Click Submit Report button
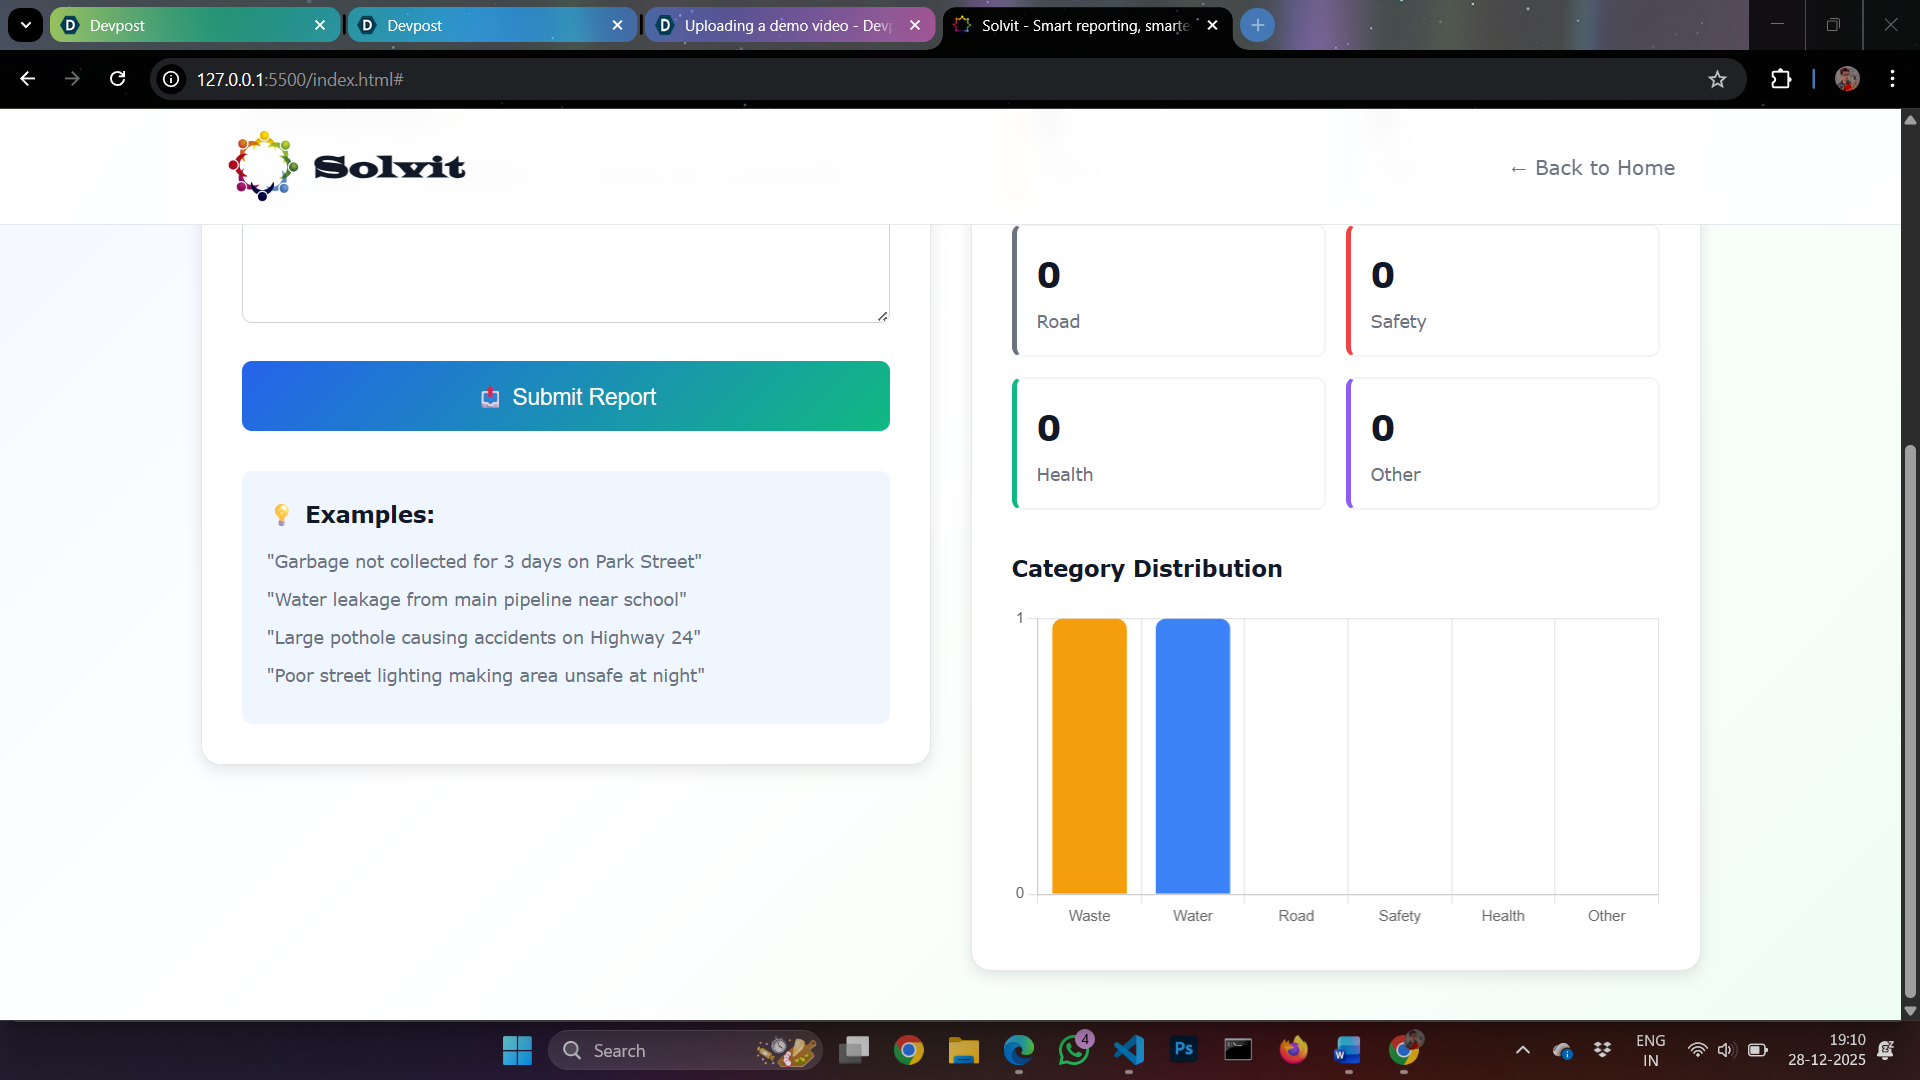The height and width of the screenshot is (1080, 1920). pos(566,396)
